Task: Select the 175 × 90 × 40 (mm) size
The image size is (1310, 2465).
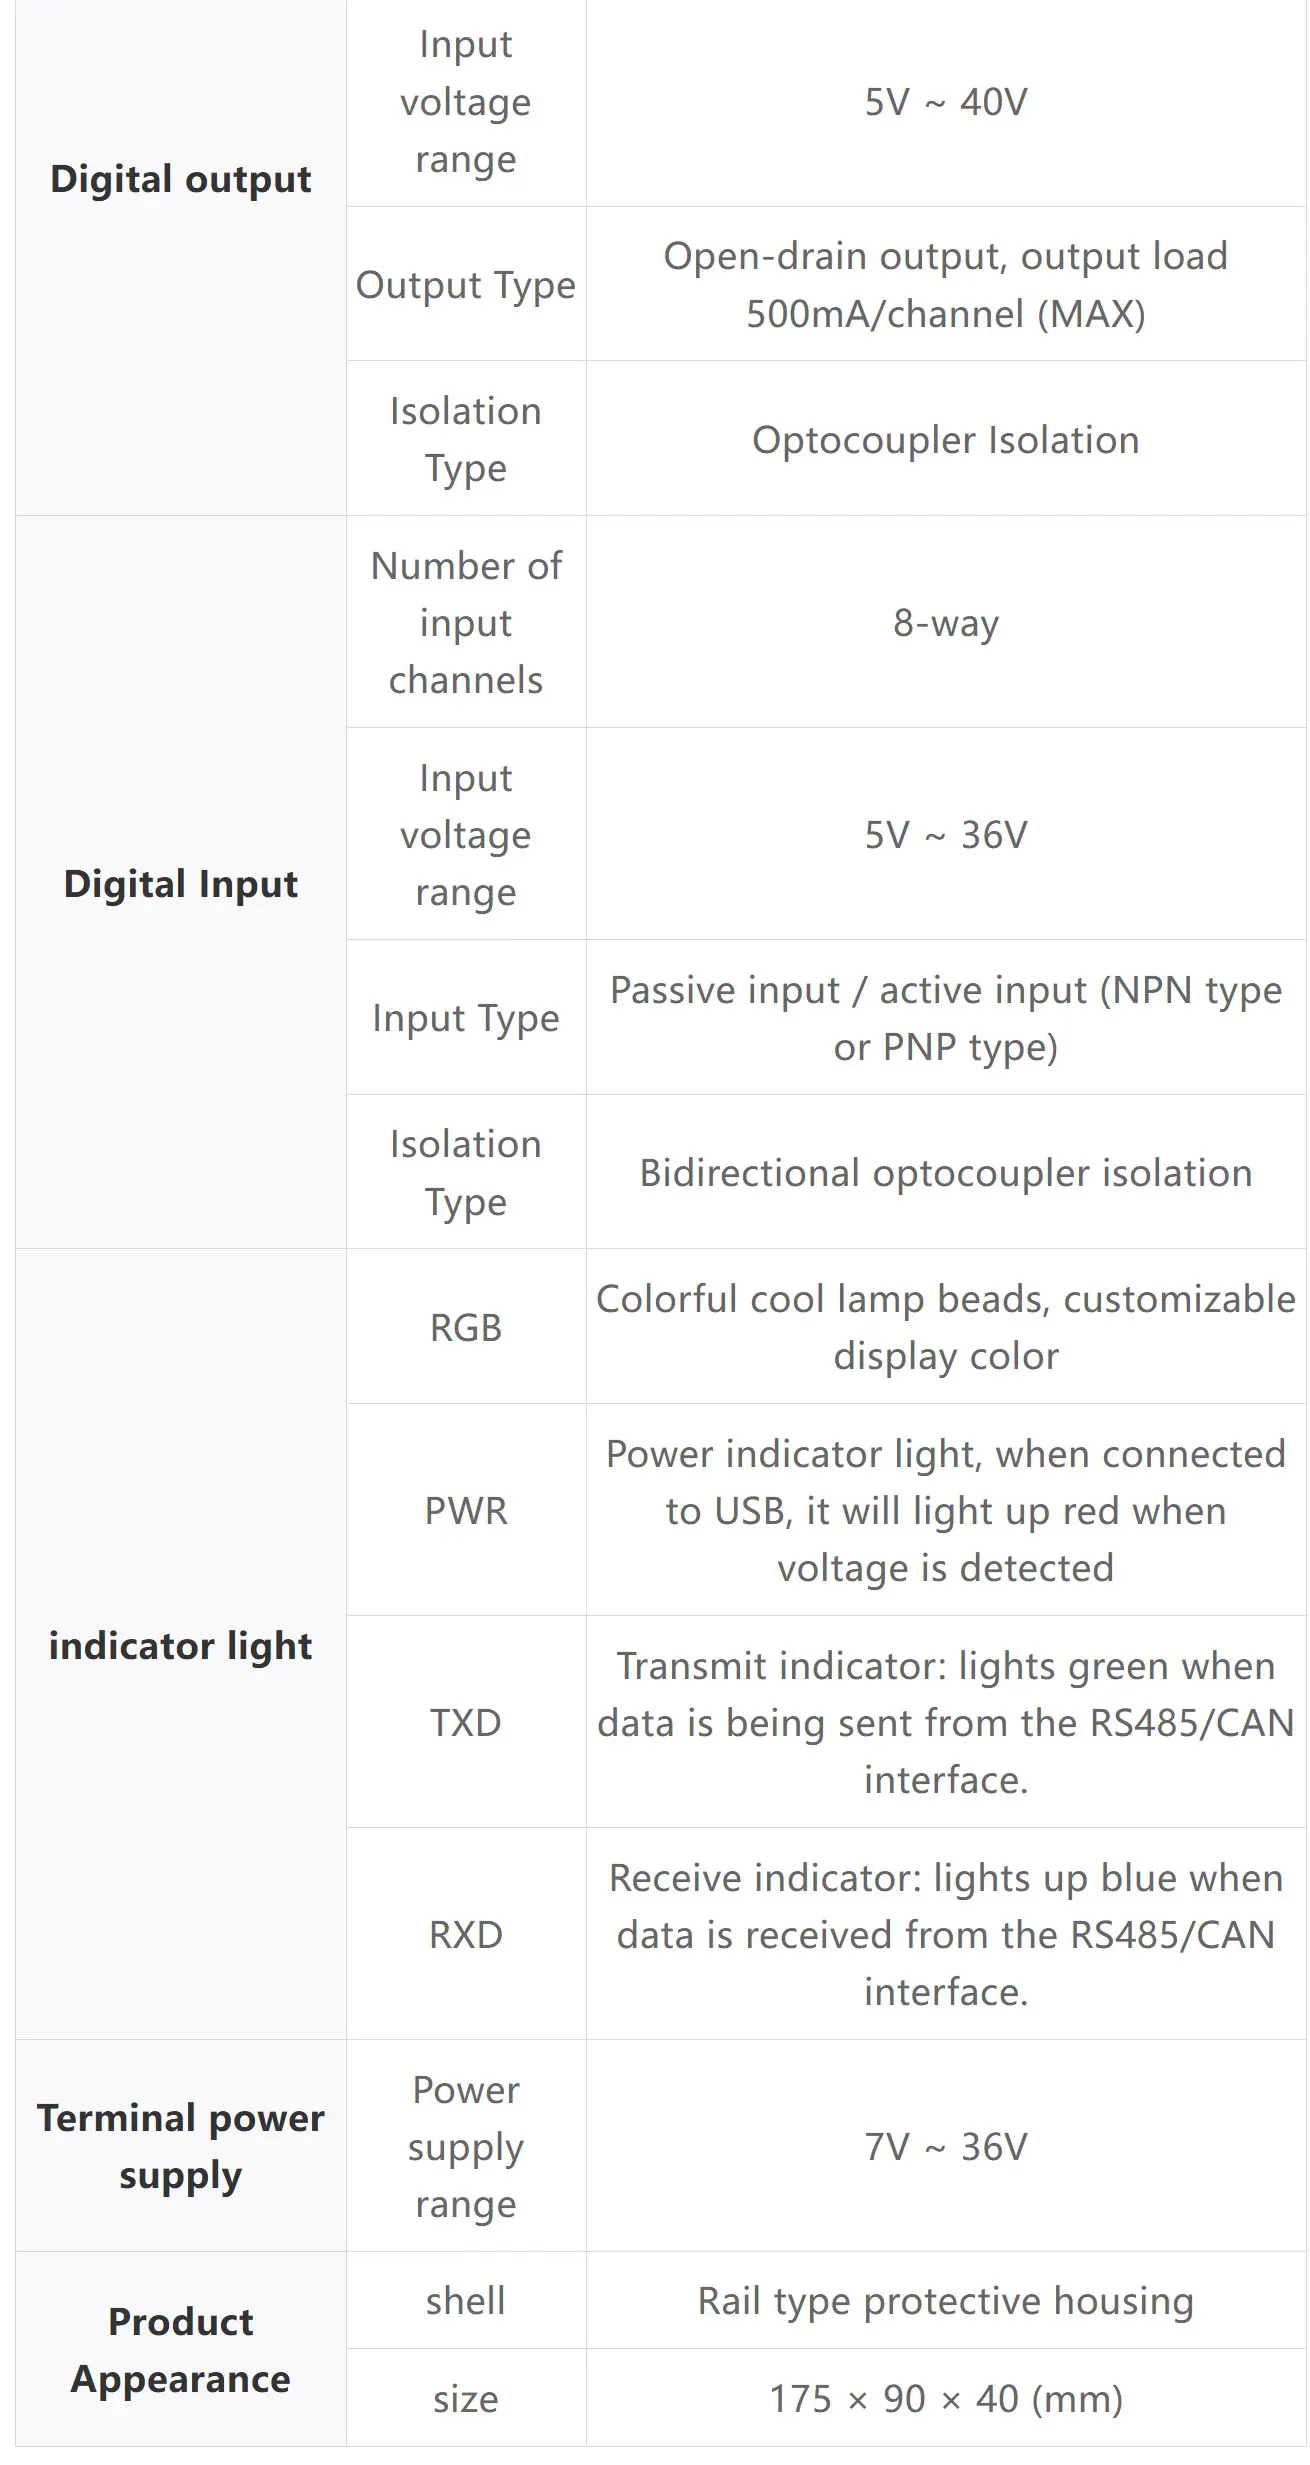Action: point(946,2398)
